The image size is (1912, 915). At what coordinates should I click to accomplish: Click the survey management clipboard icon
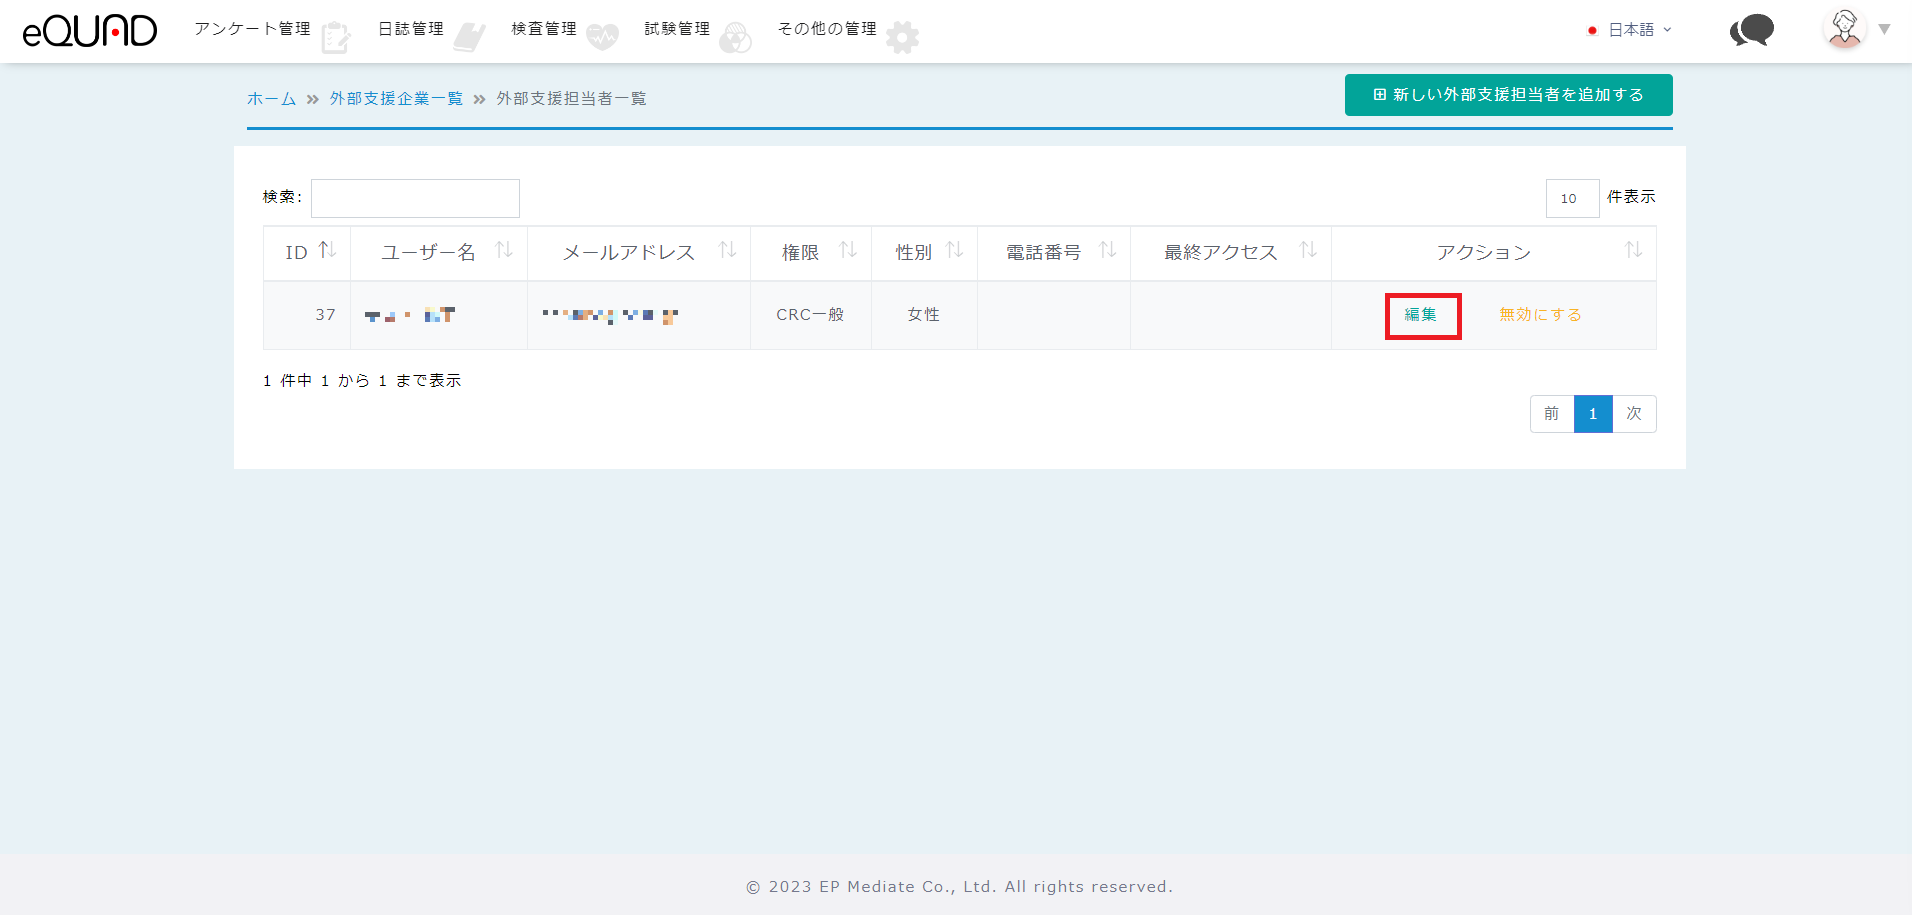(336, 38)
